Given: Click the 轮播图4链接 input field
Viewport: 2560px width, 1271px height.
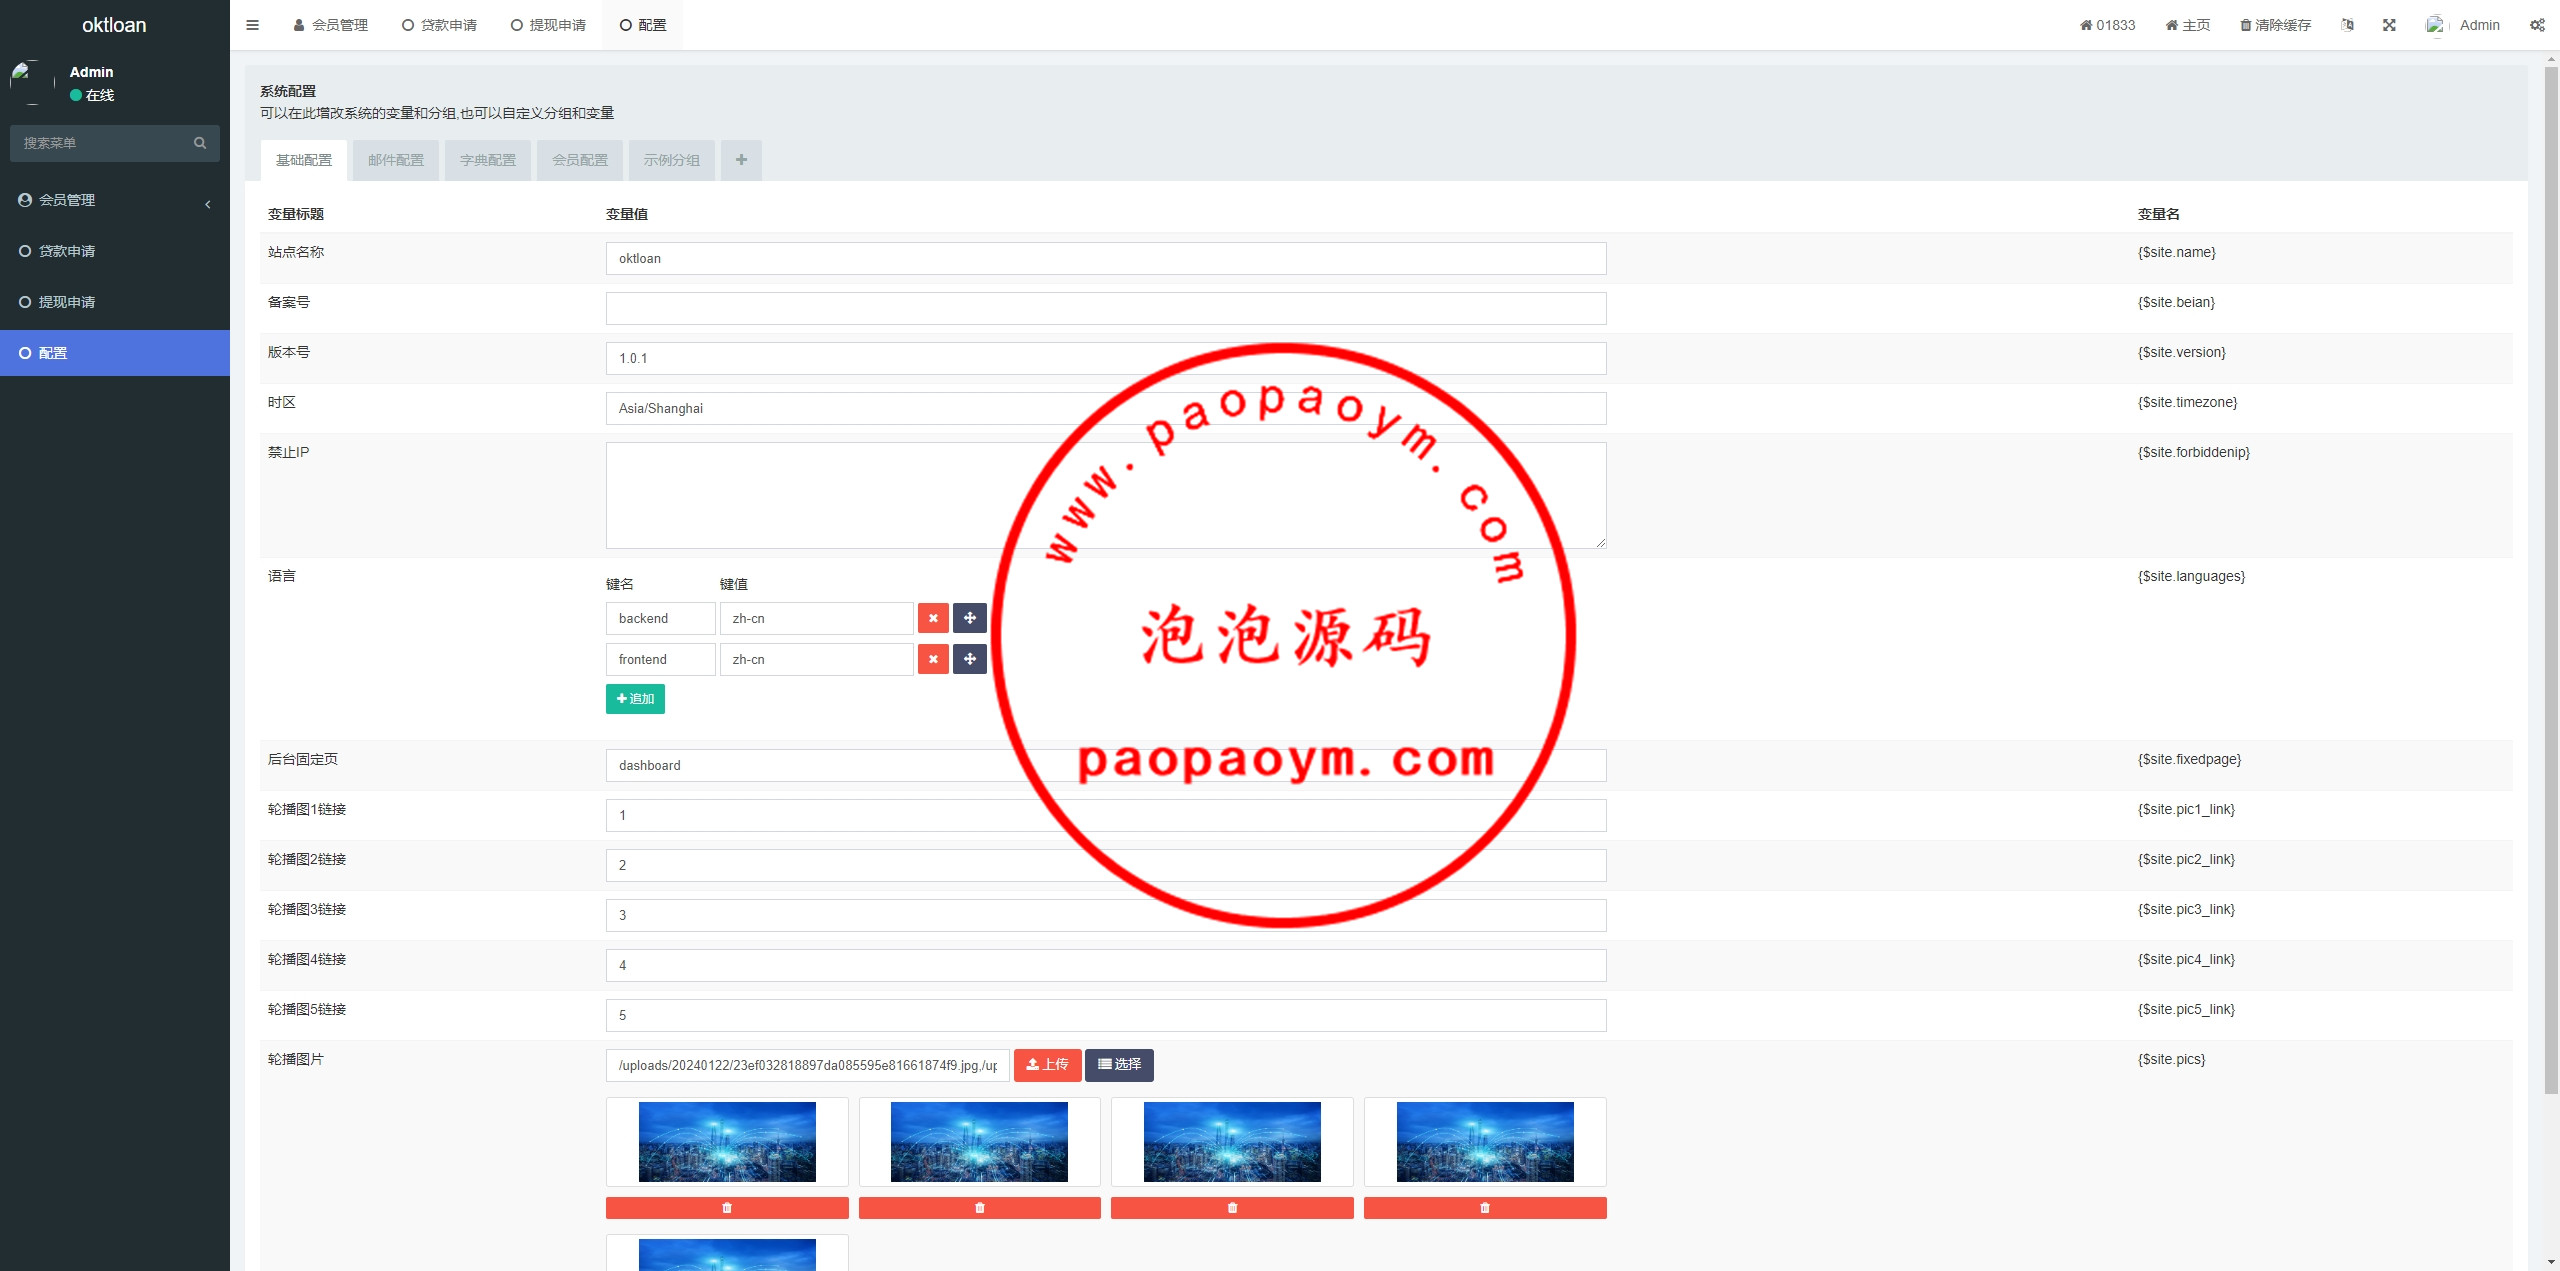Looking at the screenshot, I should (1106, 965).
